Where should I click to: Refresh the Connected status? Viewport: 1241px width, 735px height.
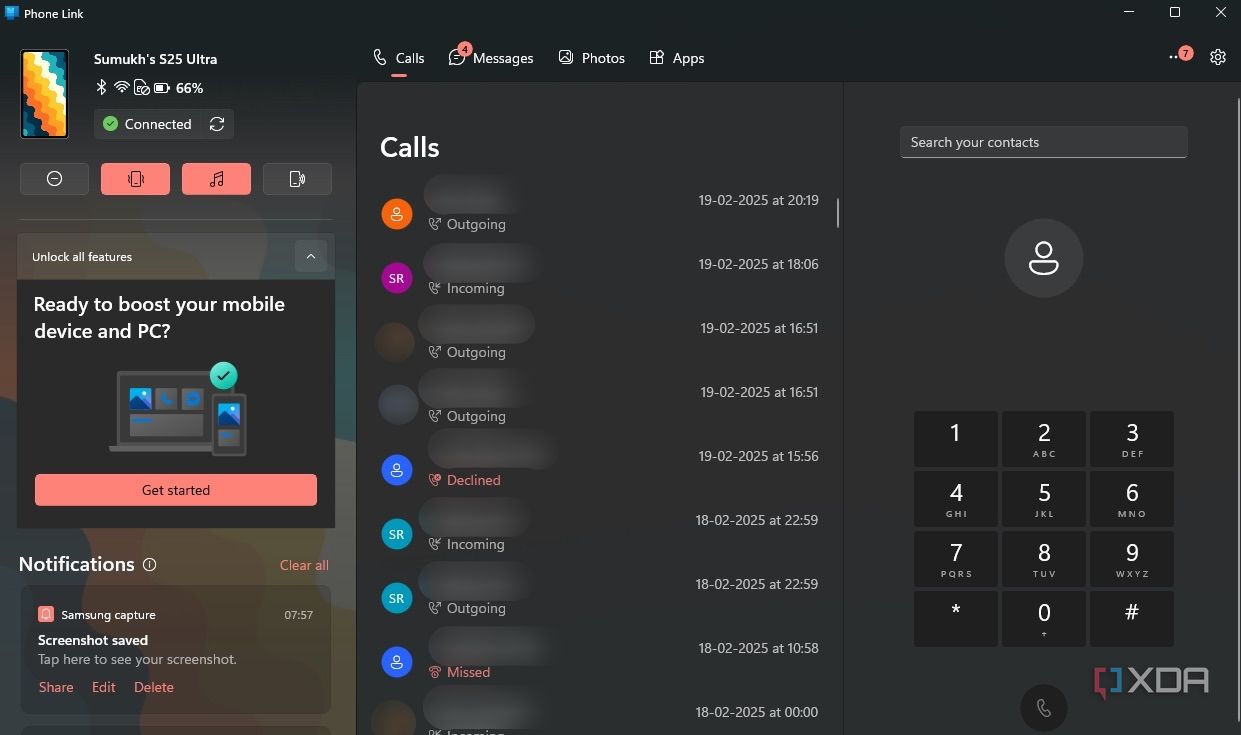217,124
